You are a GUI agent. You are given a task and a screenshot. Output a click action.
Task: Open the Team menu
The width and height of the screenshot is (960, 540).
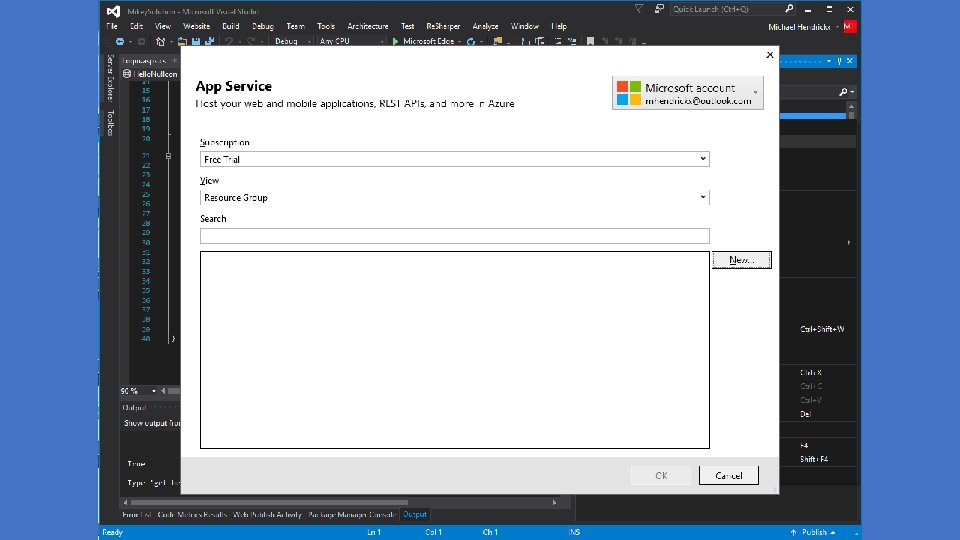point(296,26)
